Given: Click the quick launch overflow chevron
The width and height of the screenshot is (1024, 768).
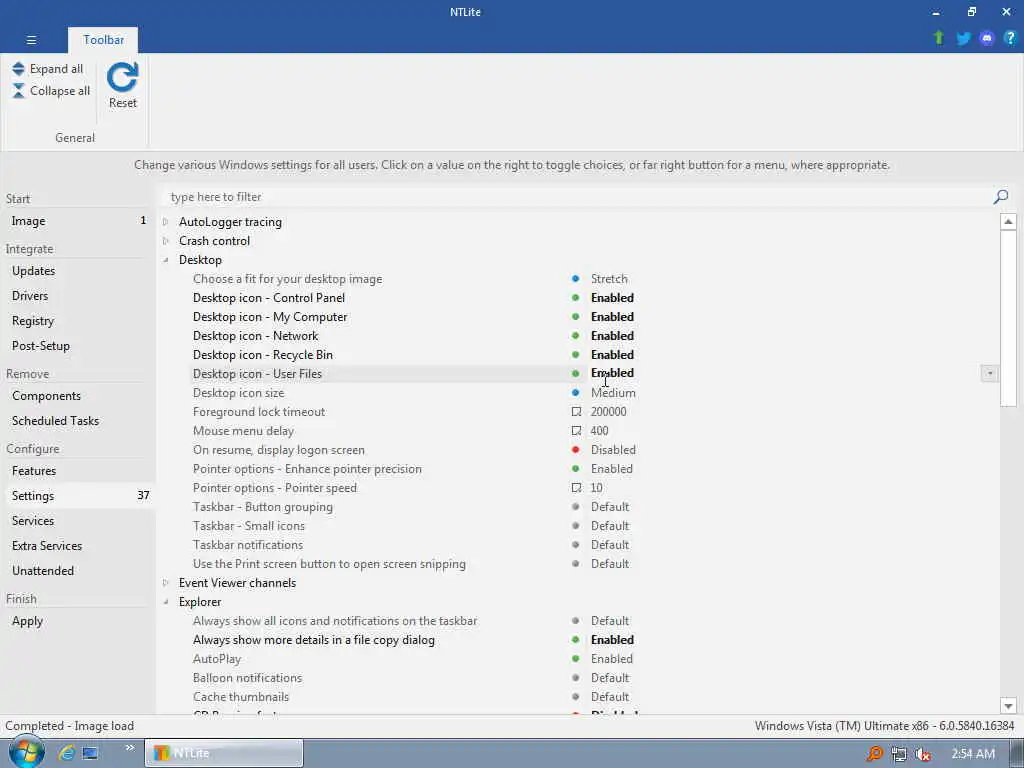Looking at the screenshot, I should tap(129, 748).
